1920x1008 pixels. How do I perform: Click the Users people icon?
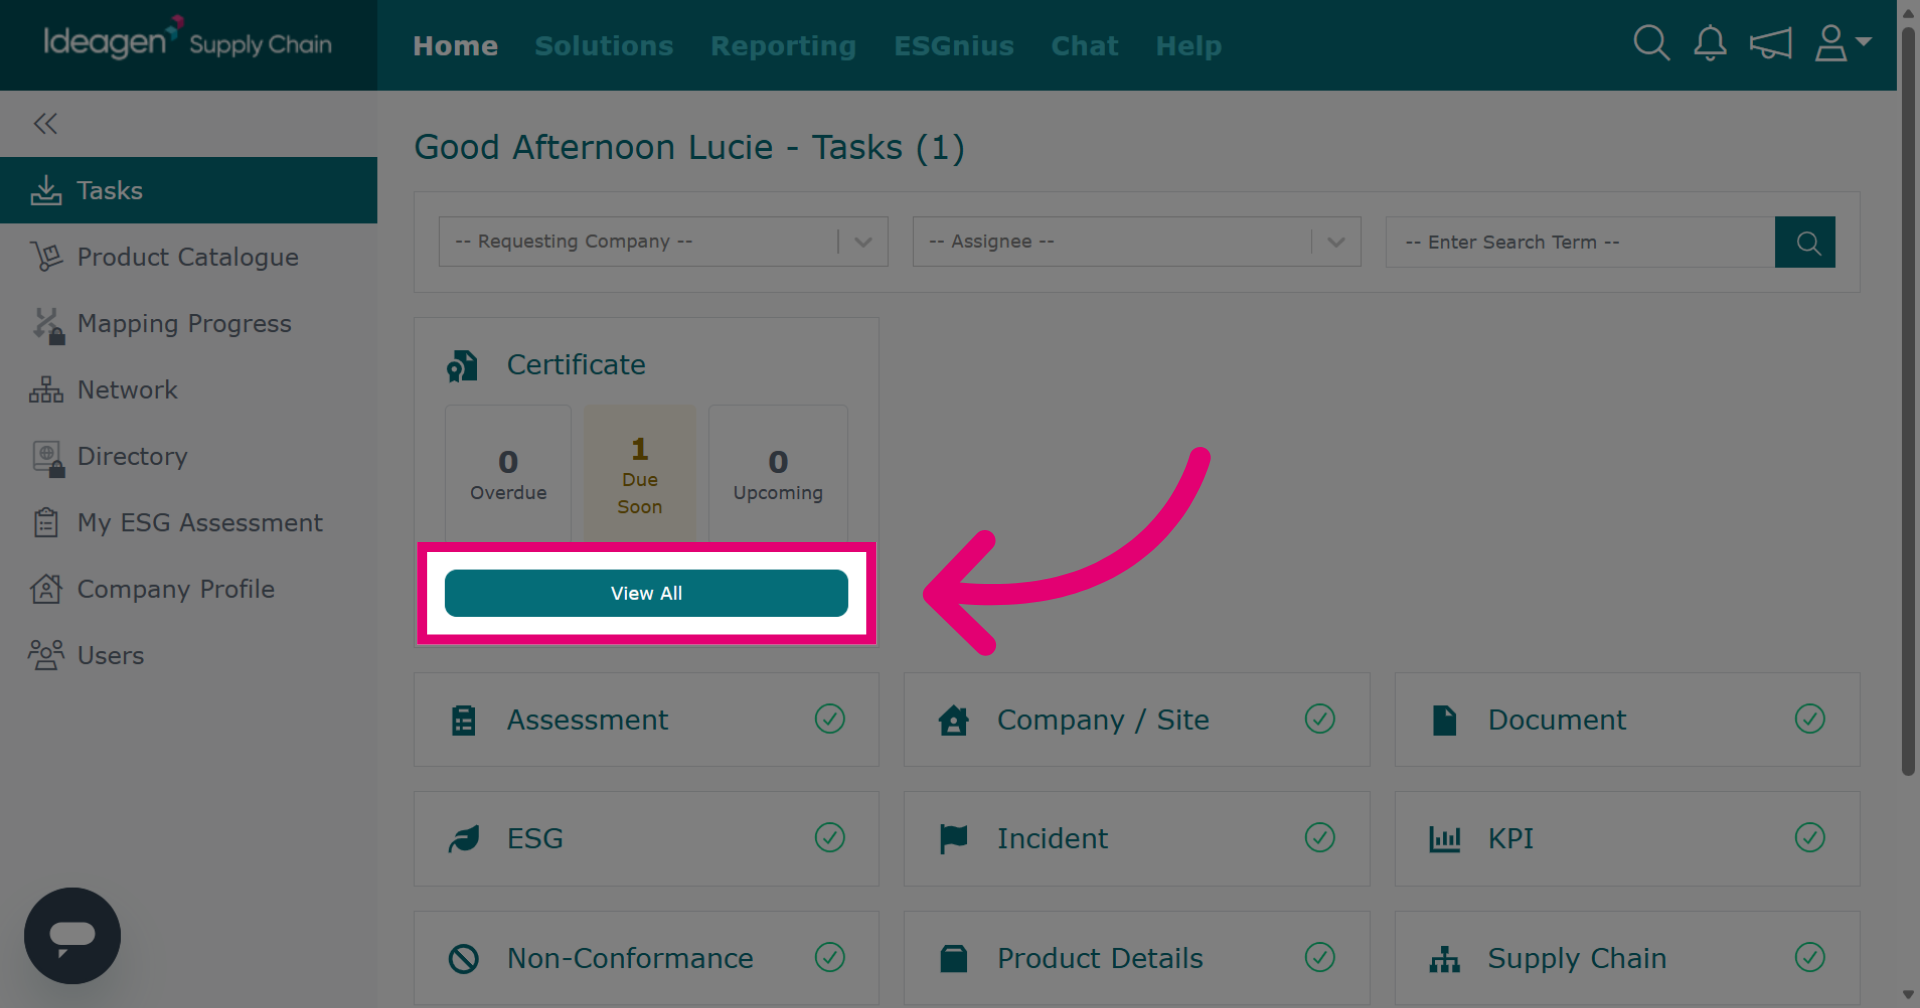pos(46,655)
